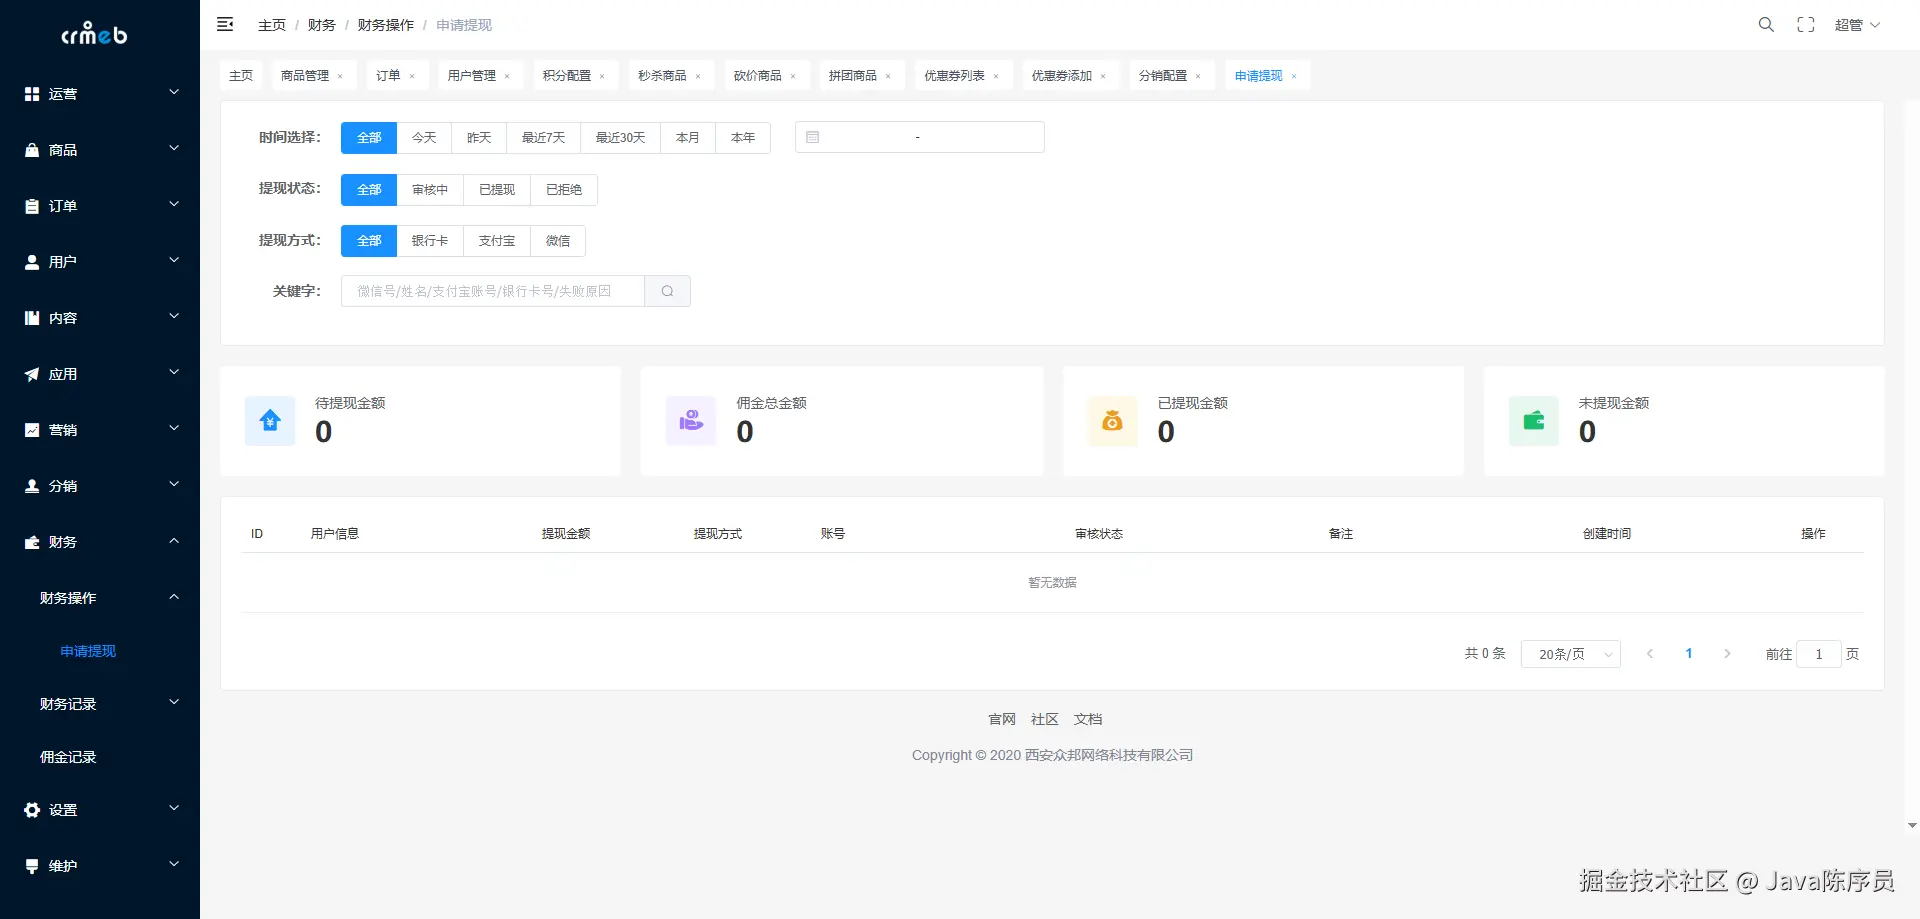This screenshot has height=919, width=1920.
Task: Expand the 营销 sidebar menu chevron
Action: [x=174, y=428]
